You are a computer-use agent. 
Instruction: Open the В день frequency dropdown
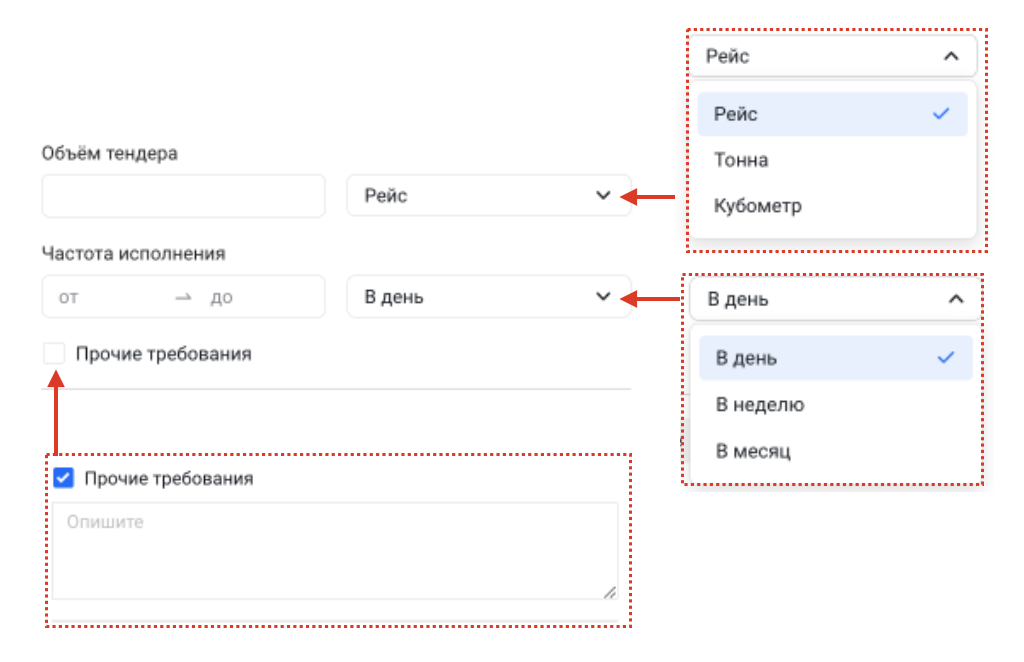[488, 296]
